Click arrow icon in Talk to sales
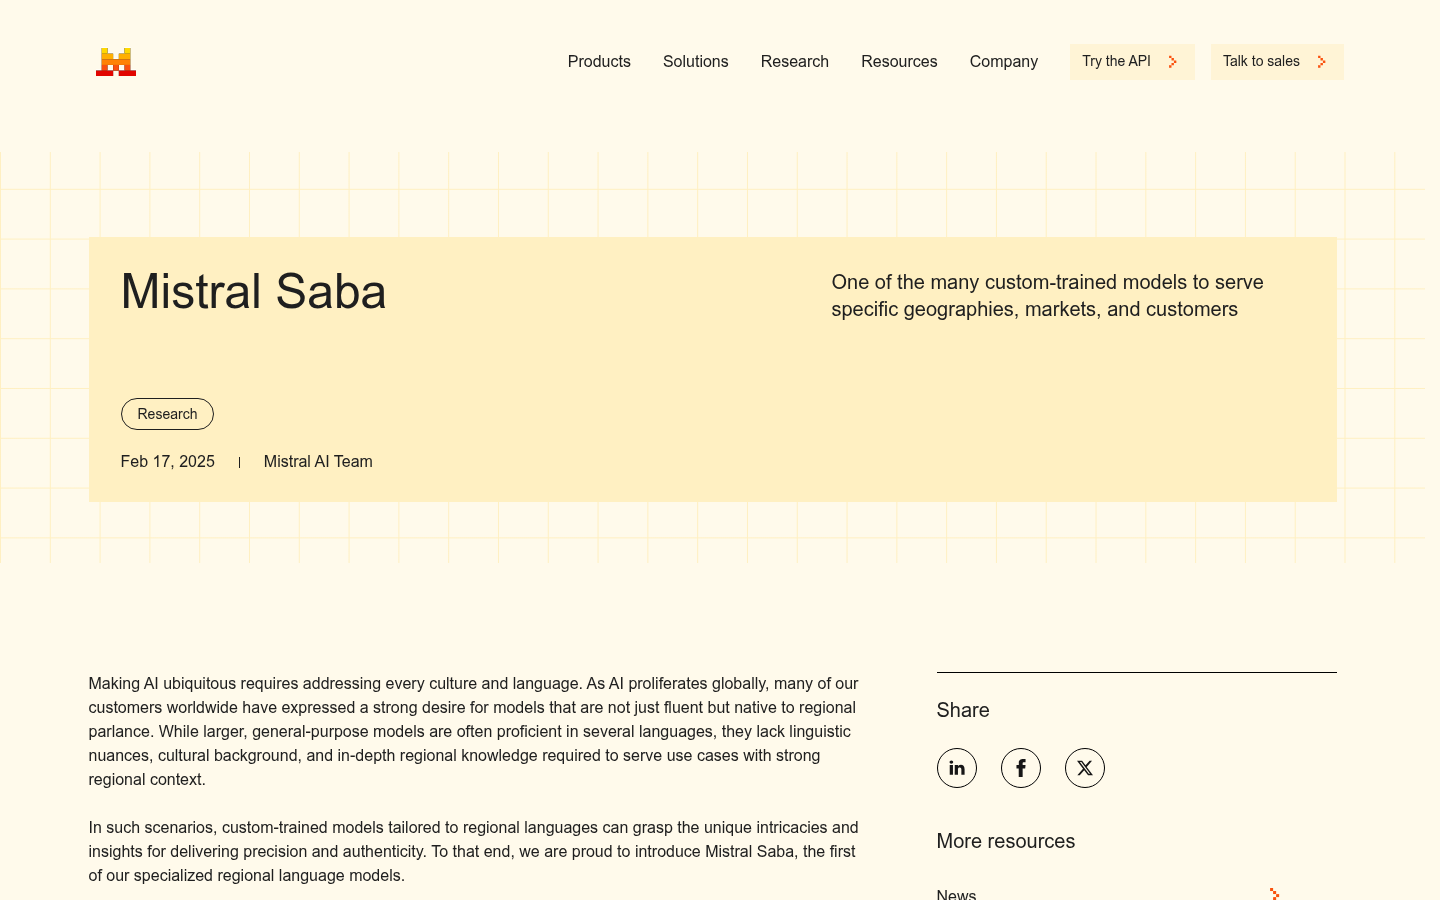Image resolution: width=1440 pixels, height=900 pixels. pyautogui.click(x=1322, y=62)
